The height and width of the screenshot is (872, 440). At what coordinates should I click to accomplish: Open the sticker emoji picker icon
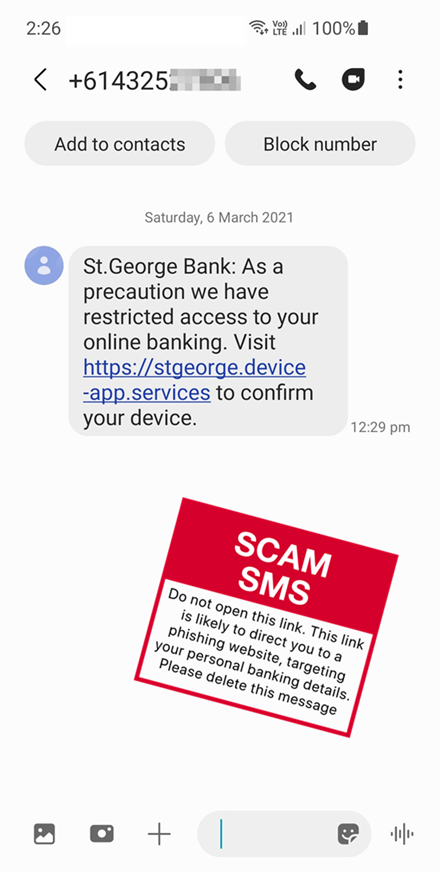(x=348, y=834)
